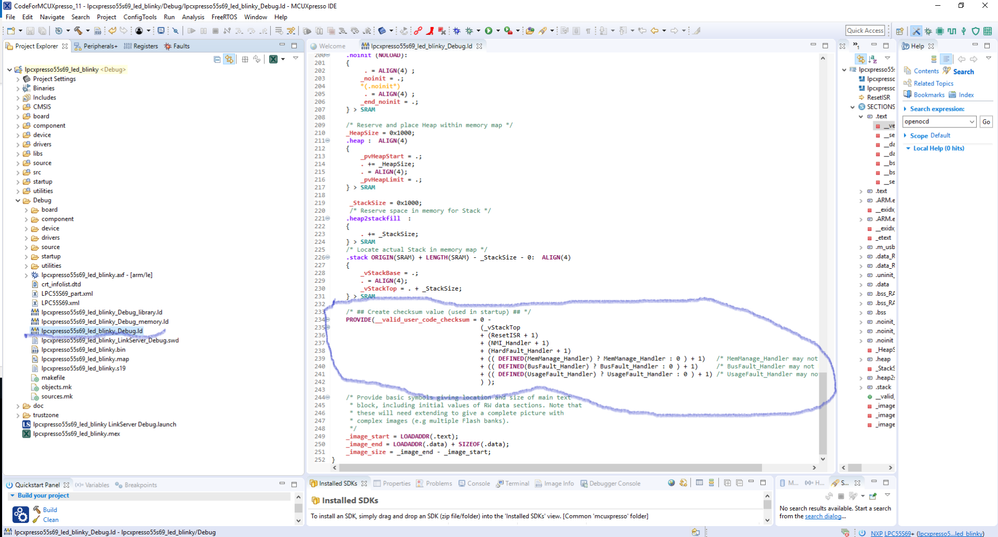Open the Navigate menu
The height and width of the screenshot is (537, 998).
(x=52, y=17)
